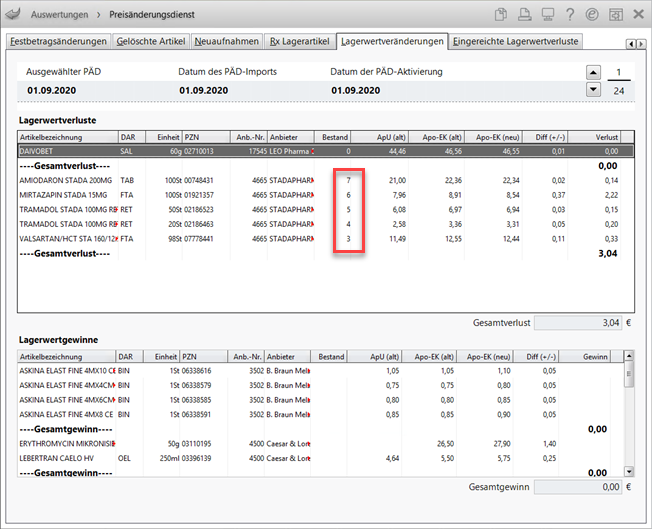Switch to the Gelöschte Artikel tab
Screen dimensions: 652x529
coord(151,42)
